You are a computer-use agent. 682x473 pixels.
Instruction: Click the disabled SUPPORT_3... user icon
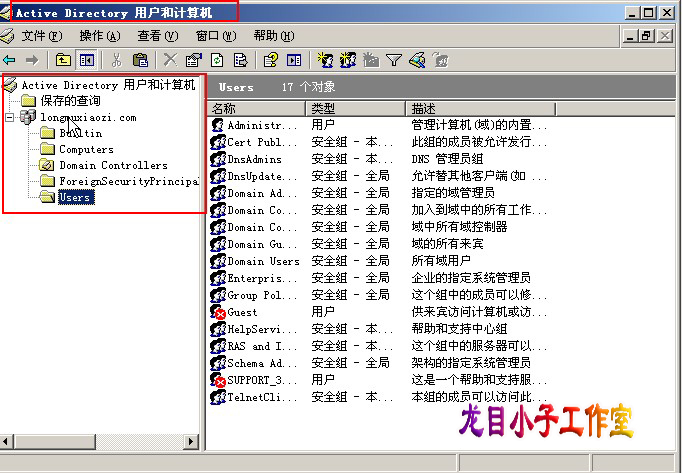point(217,380)
